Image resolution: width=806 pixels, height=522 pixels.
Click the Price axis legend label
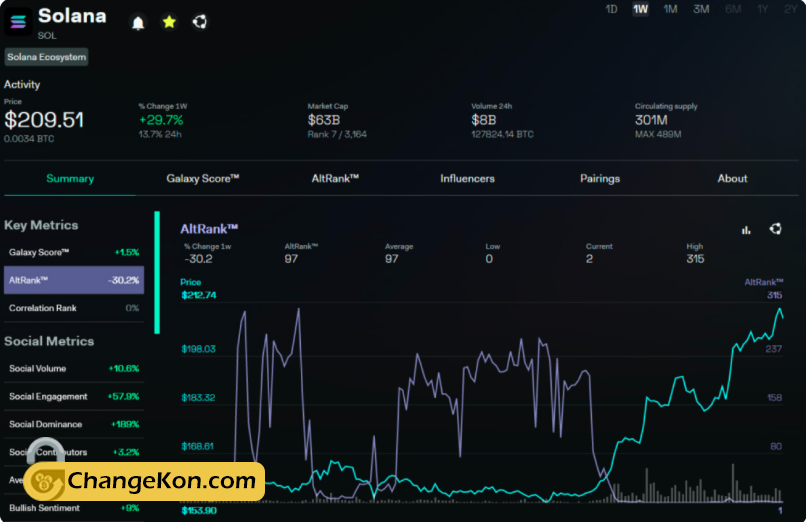(x=190, y=282)
